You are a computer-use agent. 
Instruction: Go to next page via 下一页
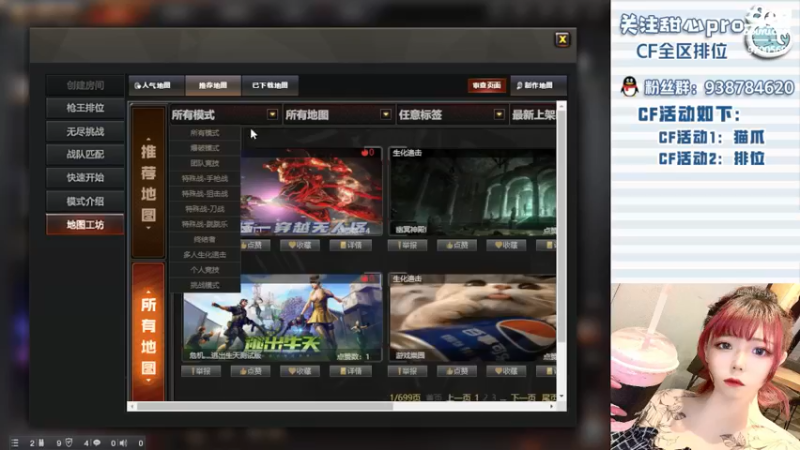point(523,396)
